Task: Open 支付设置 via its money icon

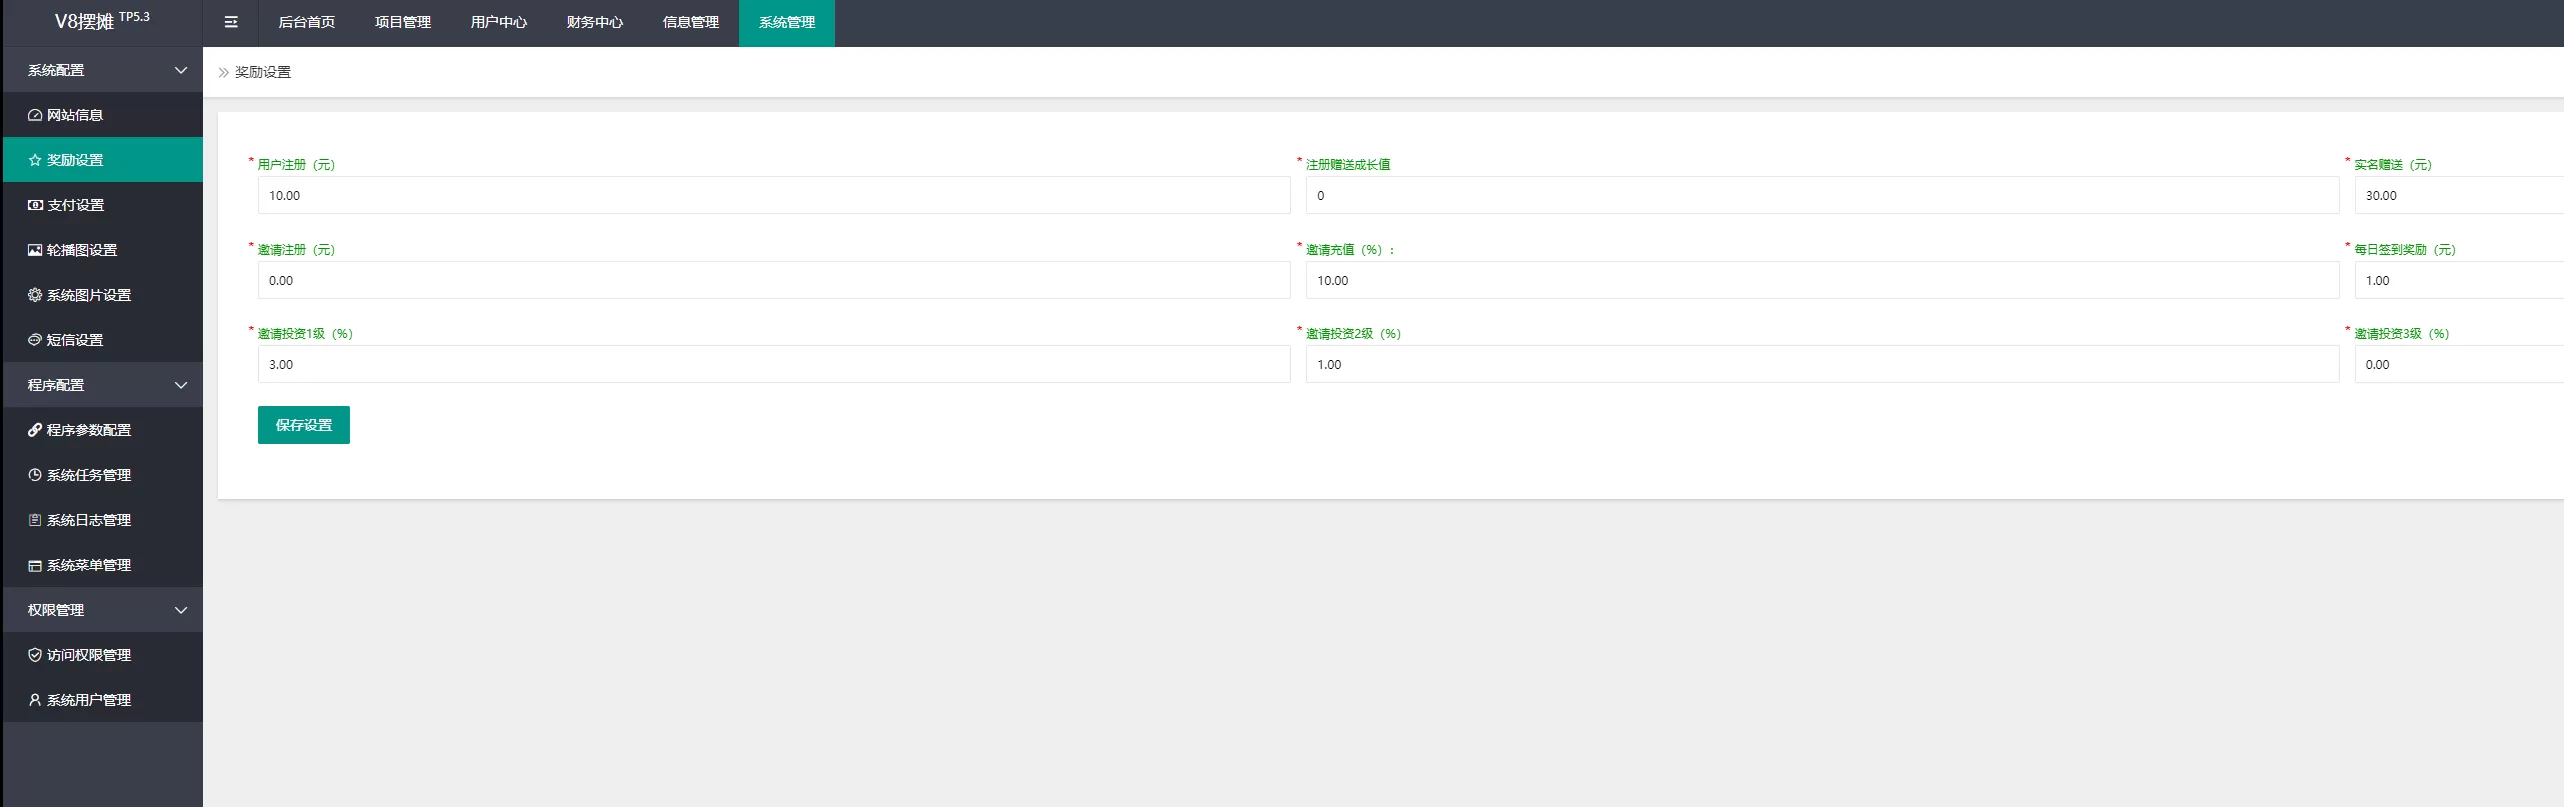Action: [x=35, y=205]
